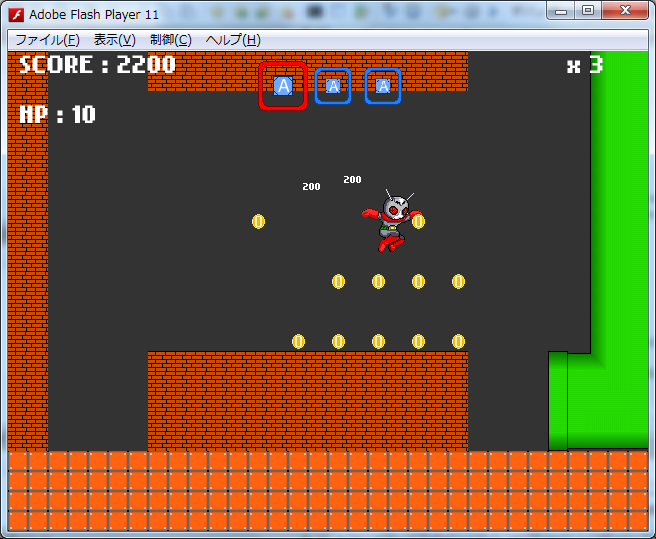Open the ヘルプ(H) menu
This screenshot has width=656, height=539.
click(233, 40)
